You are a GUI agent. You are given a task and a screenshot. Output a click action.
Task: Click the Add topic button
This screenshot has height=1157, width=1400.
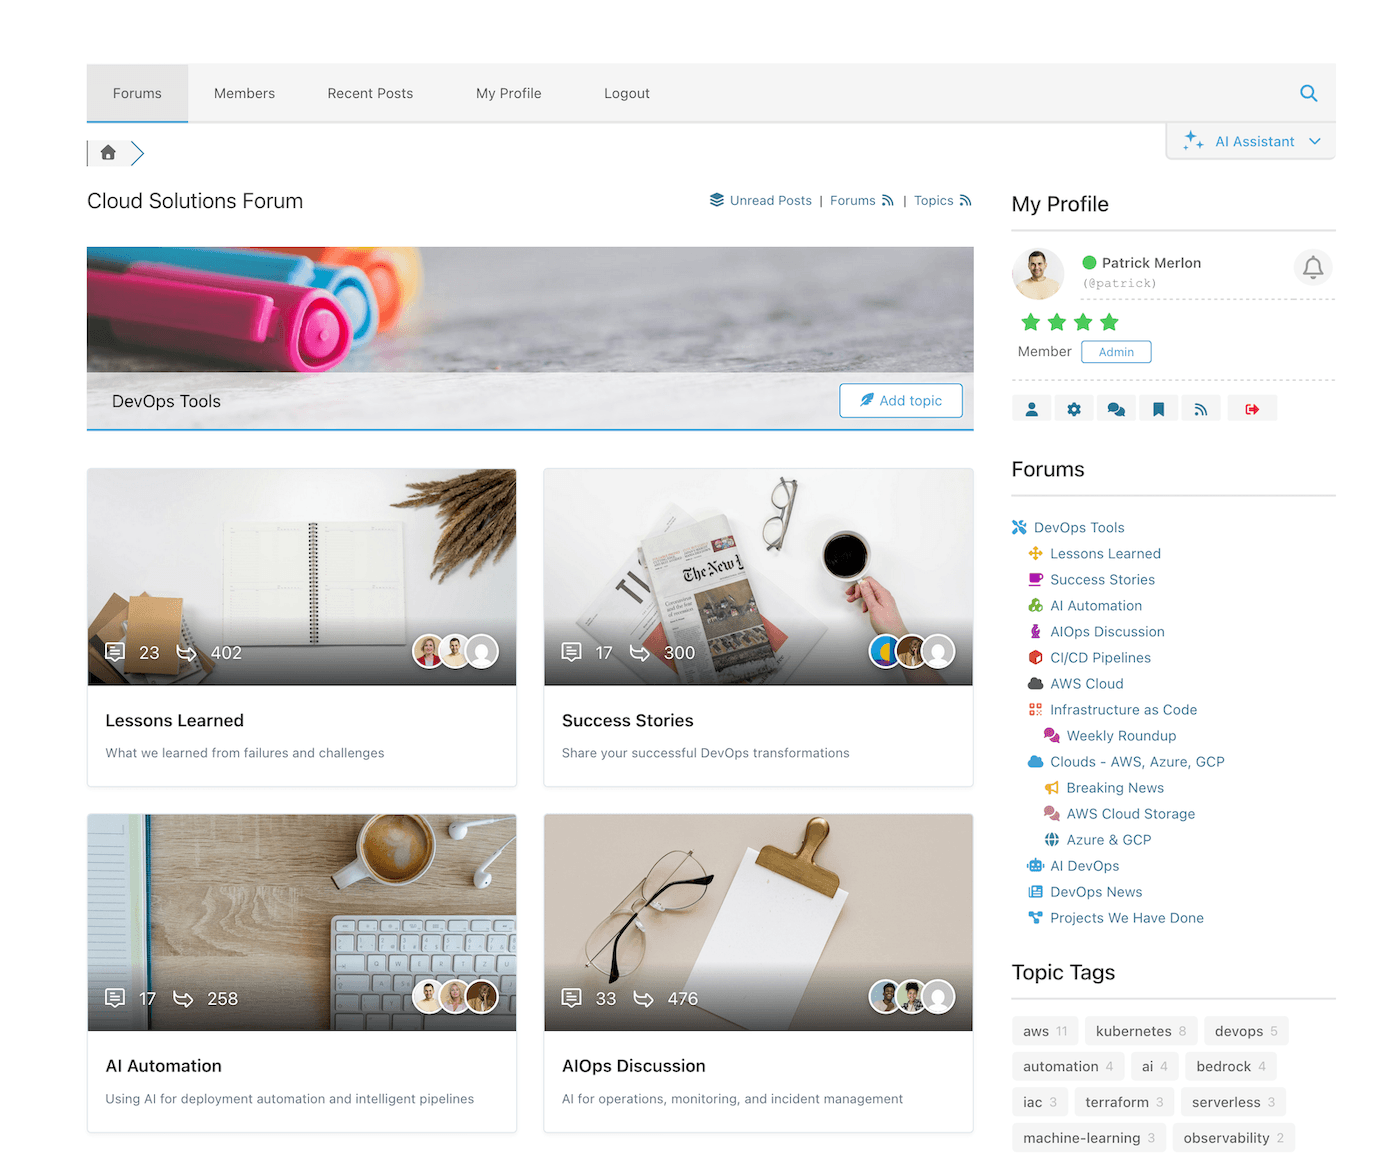tap(900, 400)
